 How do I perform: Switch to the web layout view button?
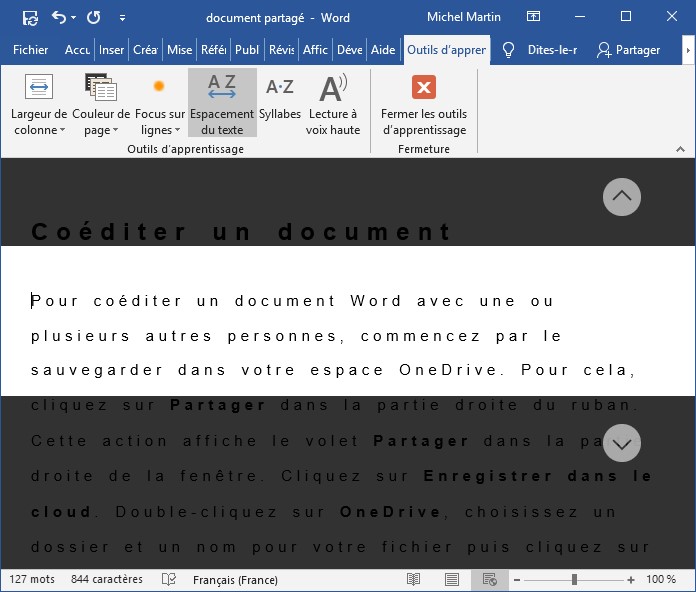click(x=490, y=579)
